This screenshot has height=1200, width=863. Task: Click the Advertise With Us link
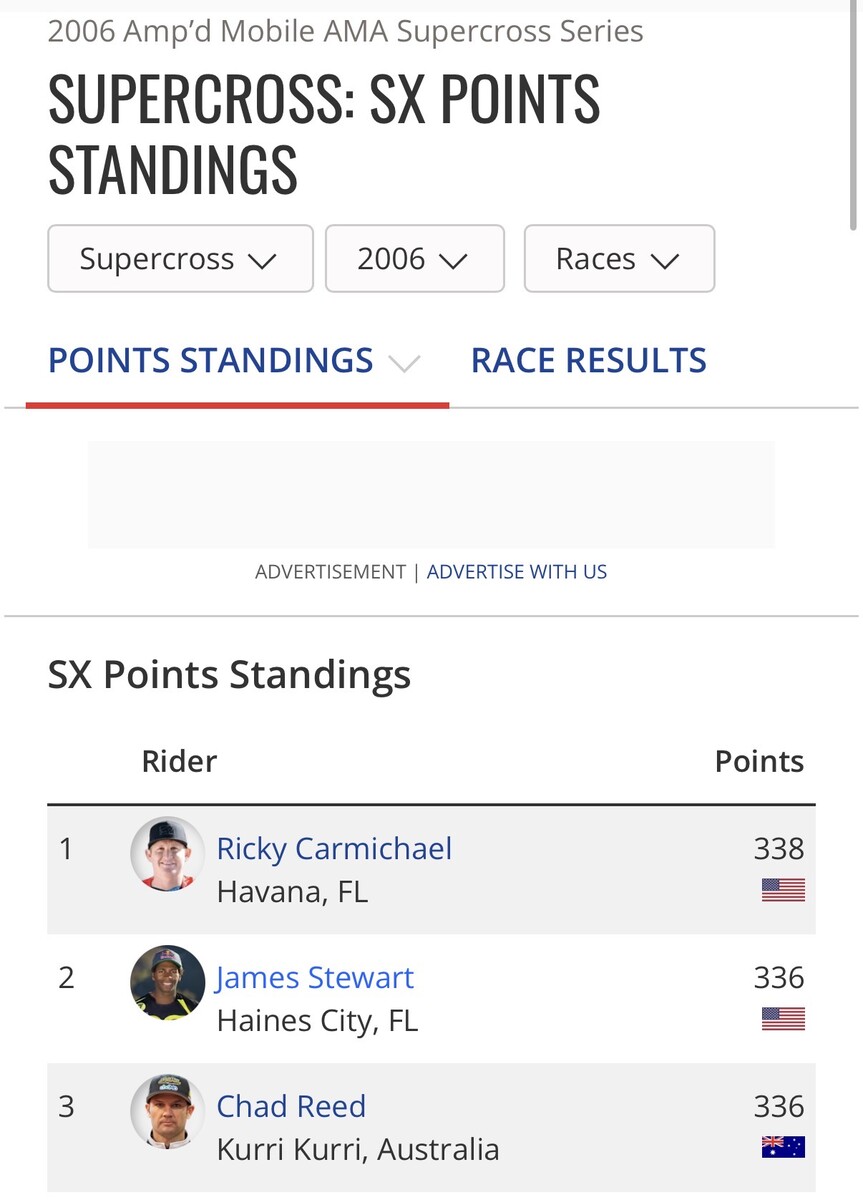(x=516, y=572)
